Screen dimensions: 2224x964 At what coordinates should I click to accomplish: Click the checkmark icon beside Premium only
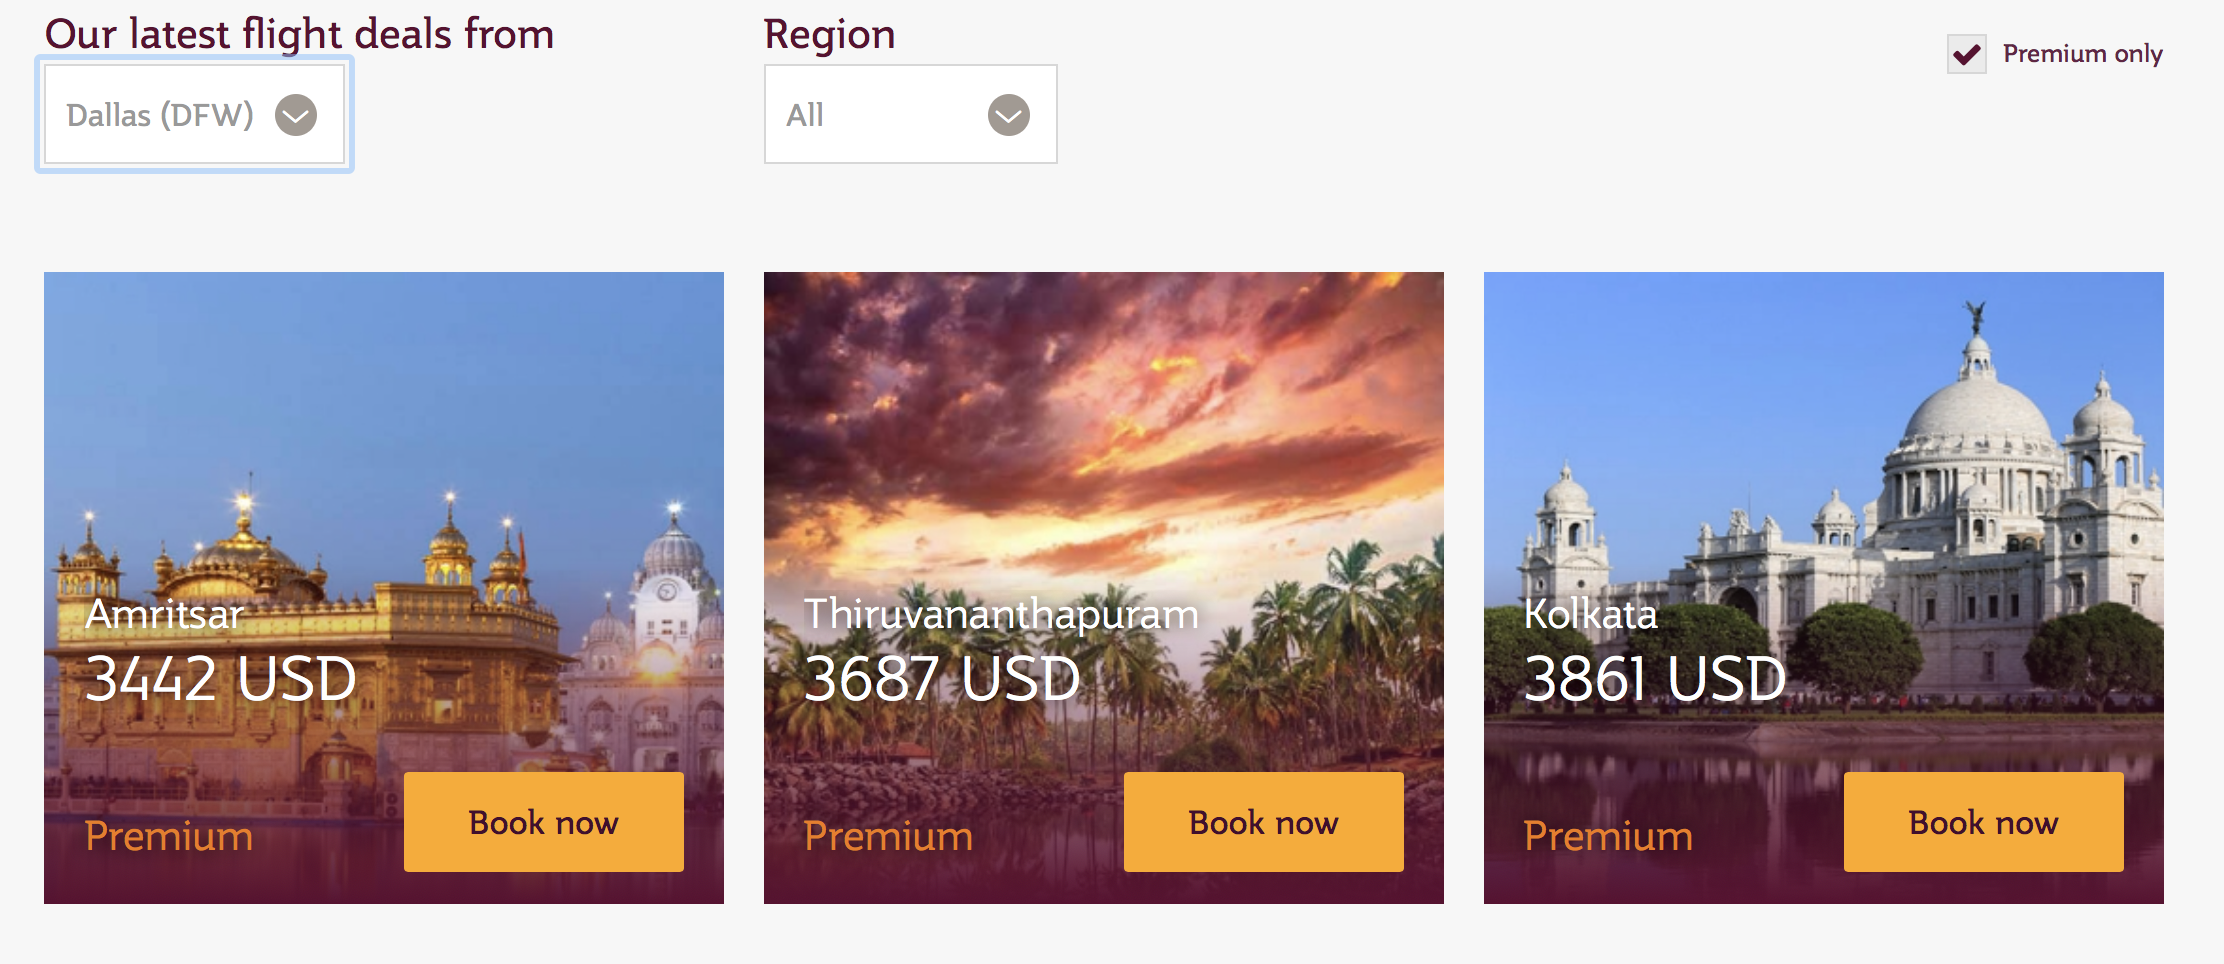click(1968, 55)
